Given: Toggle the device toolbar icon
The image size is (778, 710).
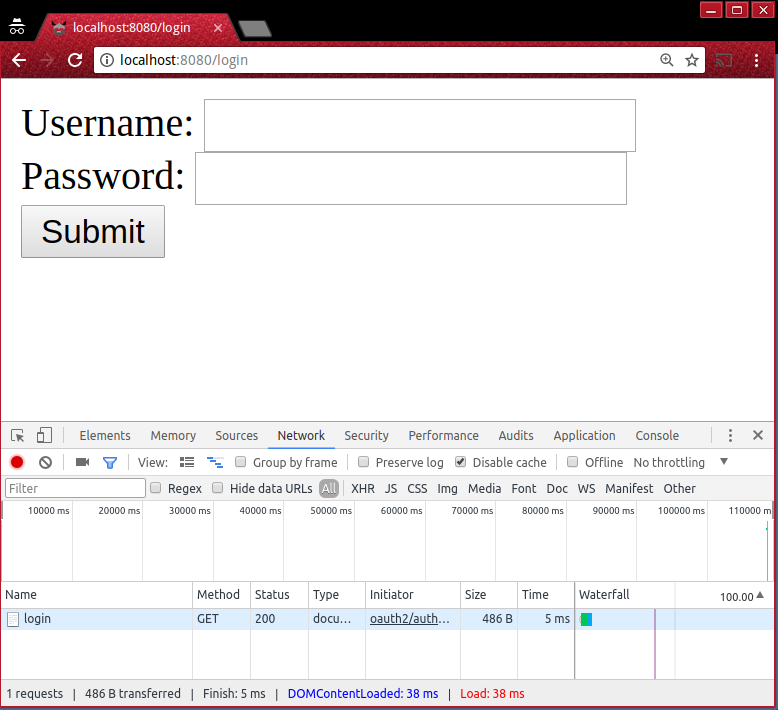Looking at the screenshot, I should tap(44, 436).
